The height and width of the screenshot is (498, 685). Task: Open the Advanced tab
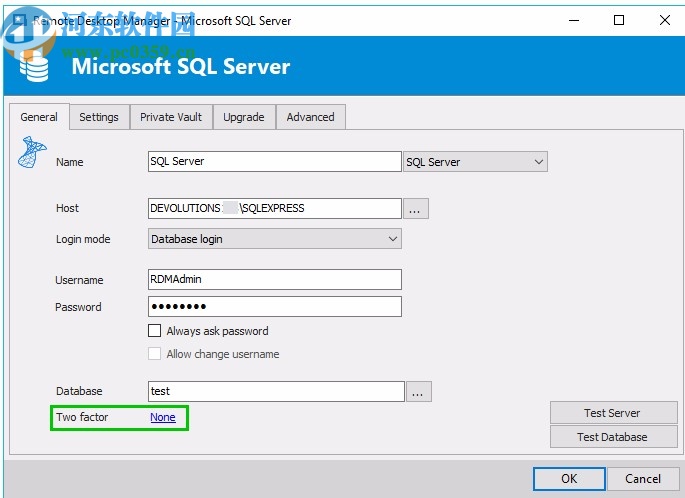pyautogui.click(x=311, y=117)
